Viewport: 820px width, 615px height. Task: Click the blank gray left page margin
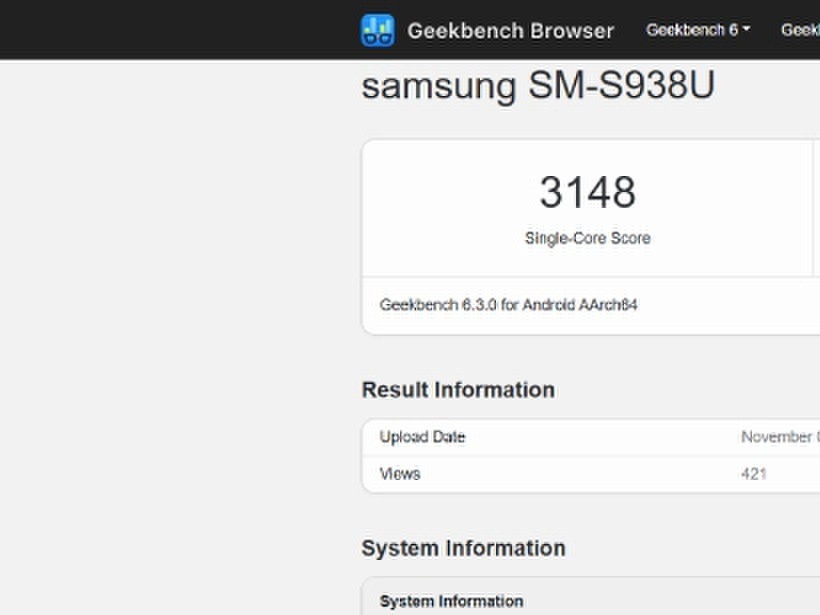click(170, 330)
